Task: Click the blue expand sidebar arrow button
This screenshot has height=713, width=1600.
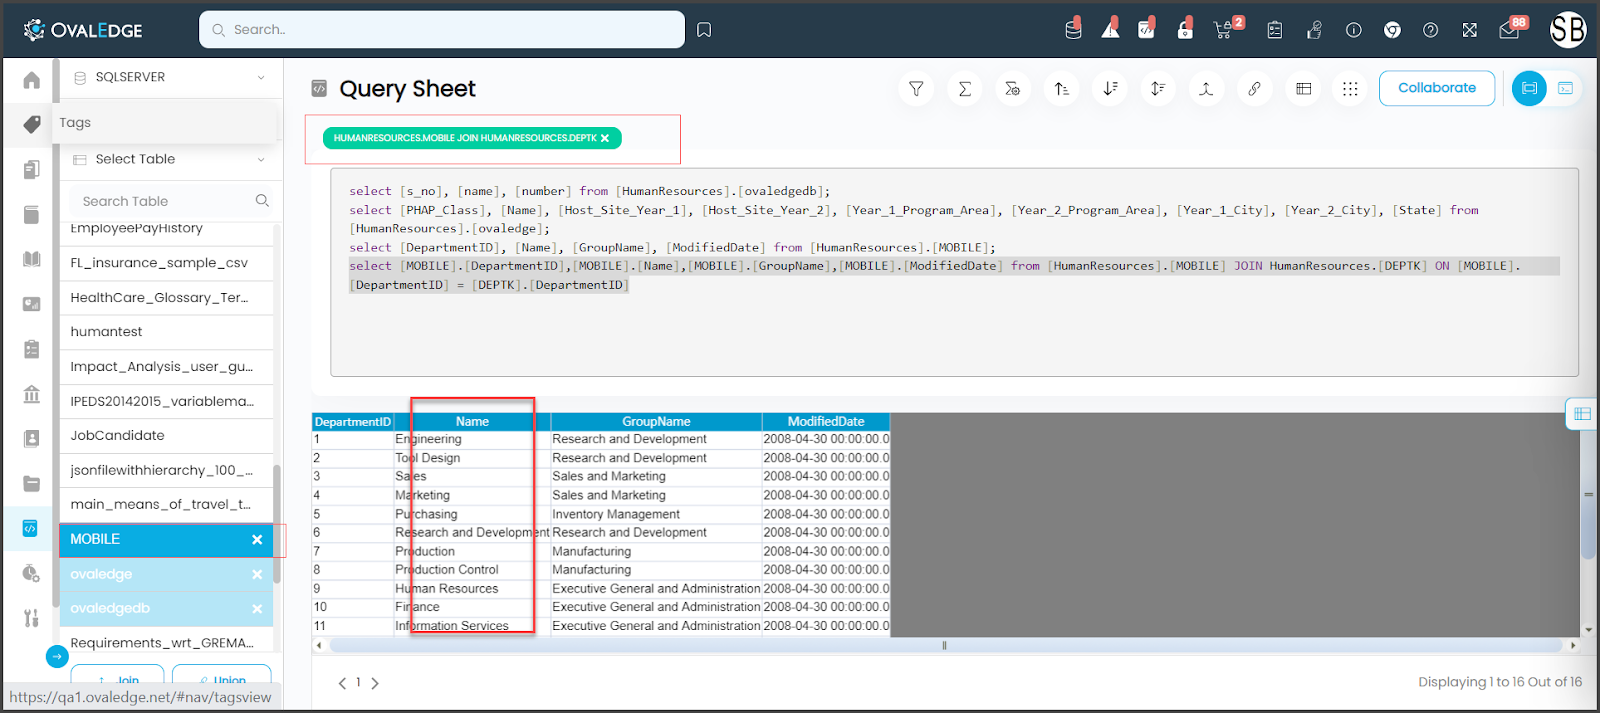Action: coord(57,657)
